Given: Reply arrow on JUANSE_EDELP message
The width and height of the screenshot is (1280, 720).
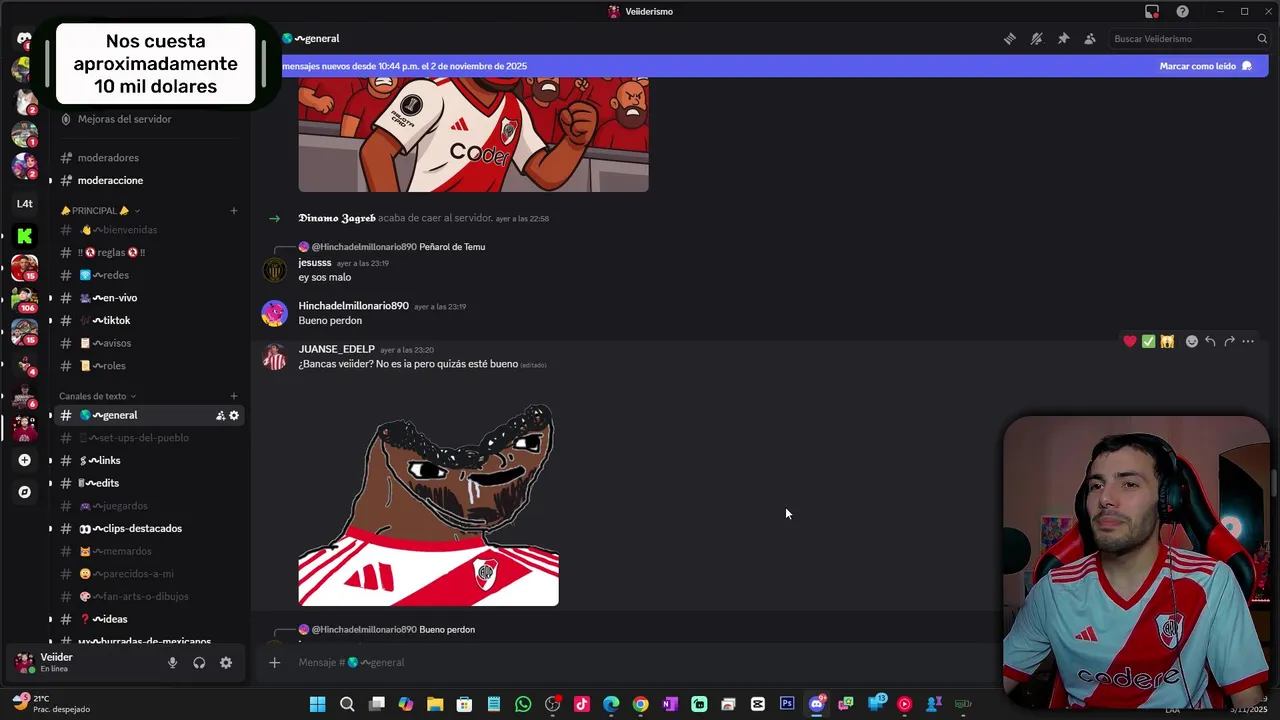Looking at the screenshot, I should tap(1210, 342).
